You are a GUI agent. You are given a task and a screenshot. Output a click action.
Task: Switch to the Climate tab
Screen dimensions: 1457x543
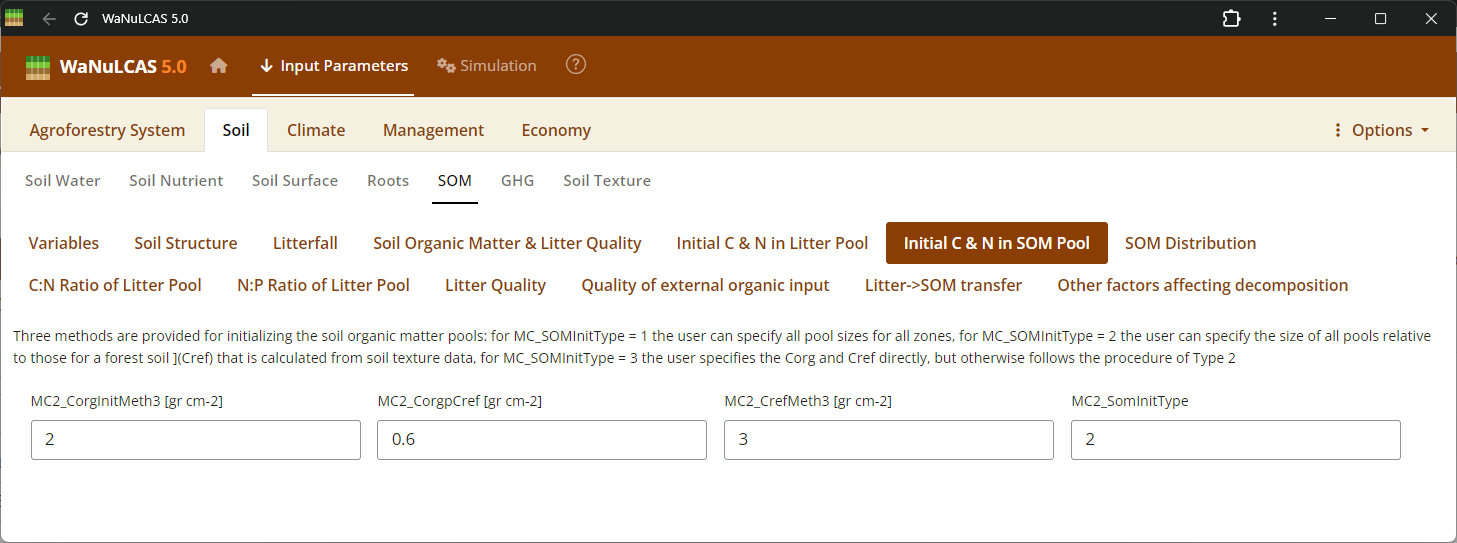pos(316,130)
